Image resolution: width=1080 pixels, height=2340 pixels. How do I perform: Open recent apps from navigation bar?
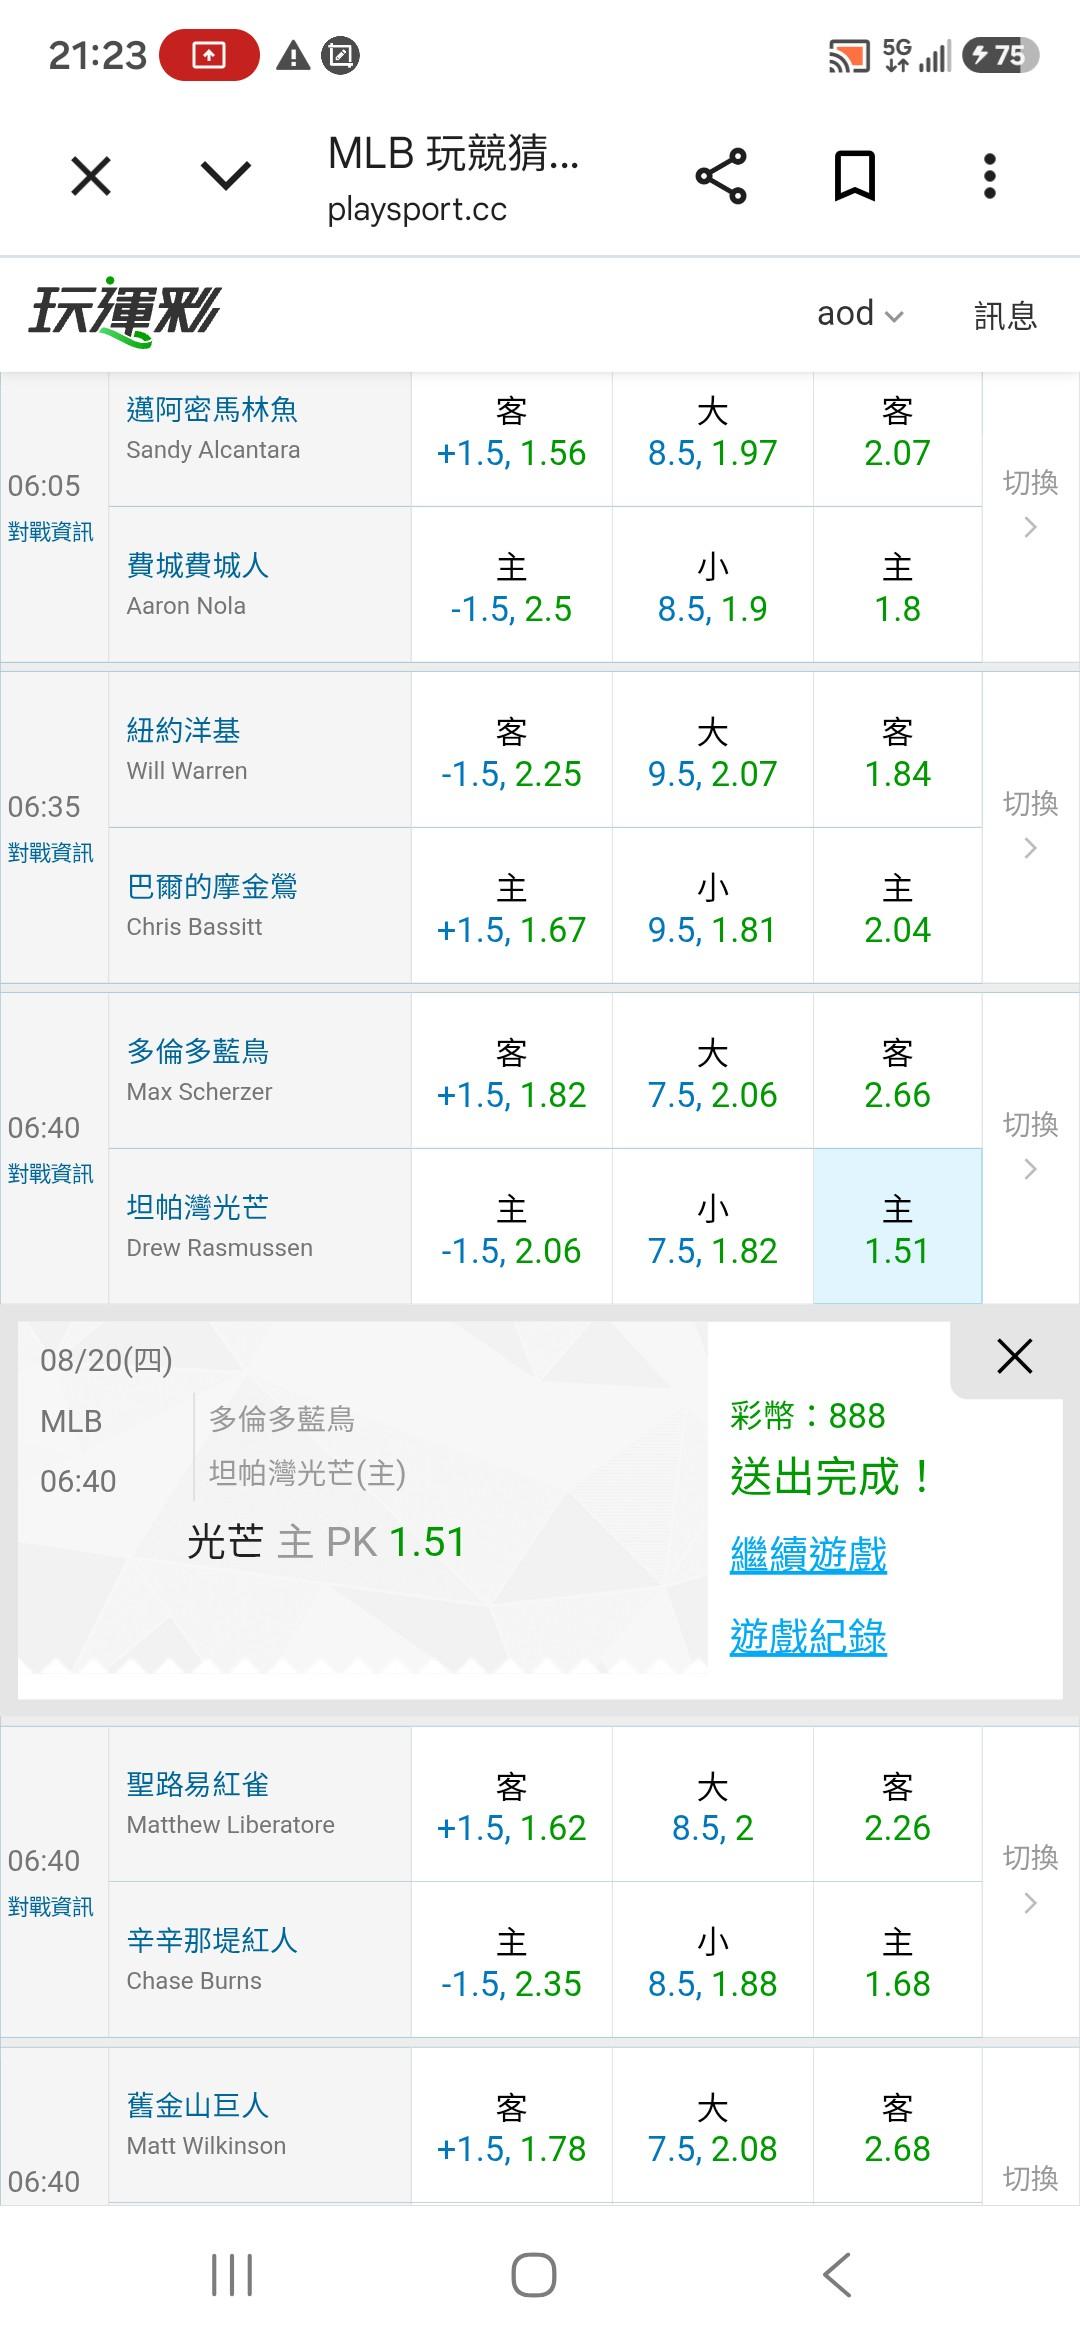click(x=232, y=2275)
